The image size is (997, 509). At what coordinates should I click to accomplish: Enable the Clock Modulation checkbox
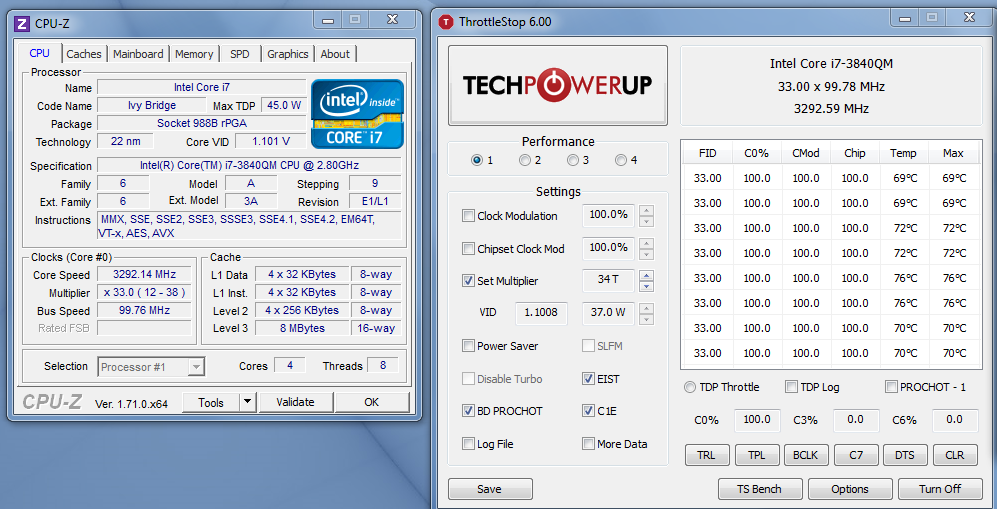tap(468, 216)
